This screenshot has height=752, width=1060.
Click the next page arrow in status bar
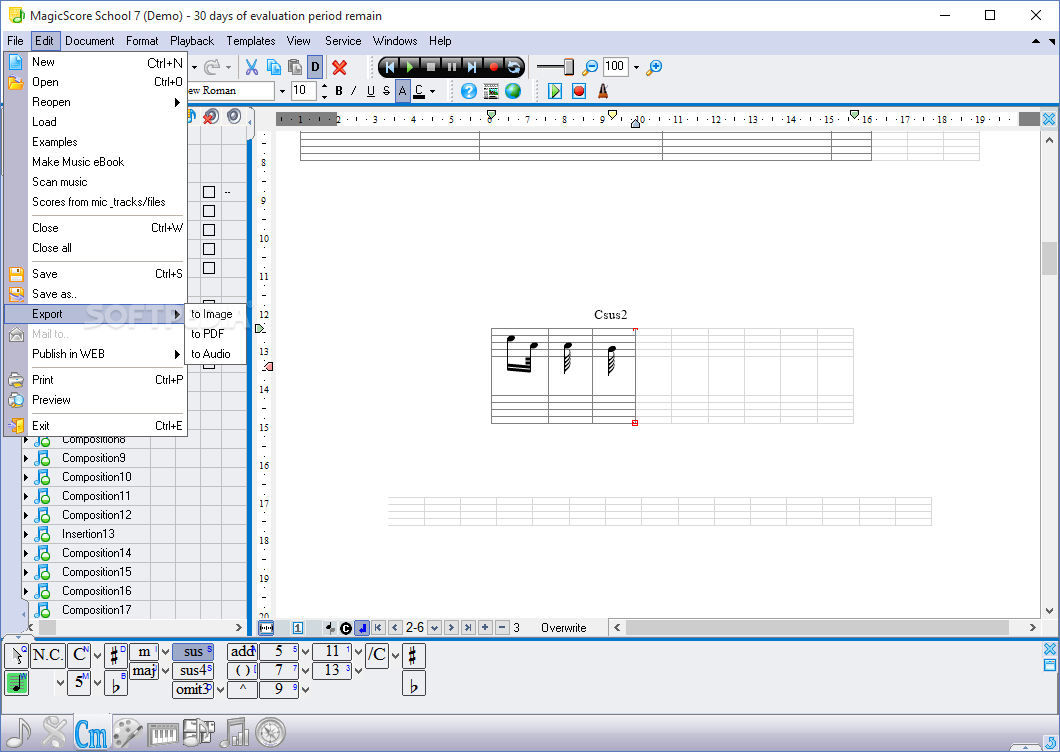[451, 628]
